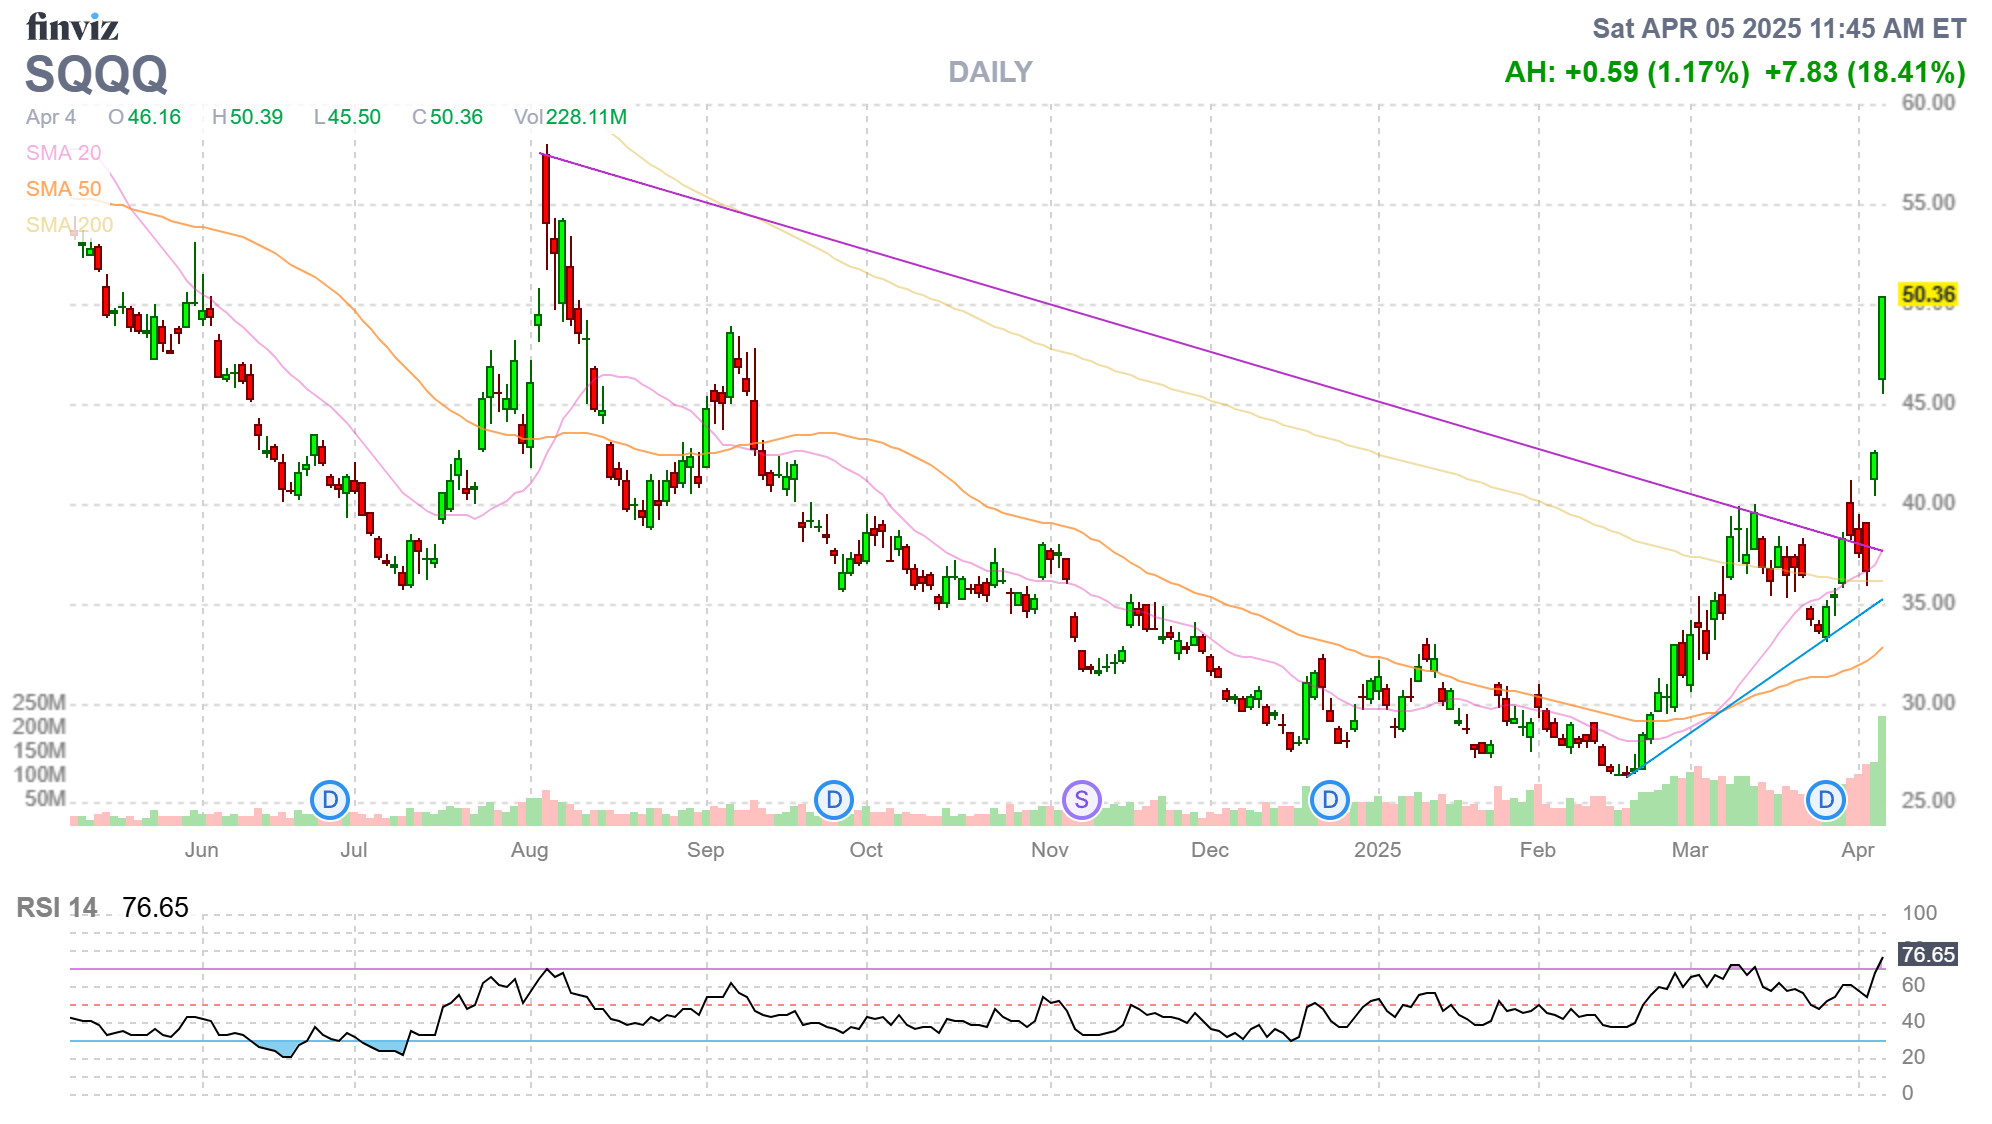Click the dividend D marker near Oct
This screenshot has width=1992, height=1124.
pyautogui.click(x=834, y=800)
